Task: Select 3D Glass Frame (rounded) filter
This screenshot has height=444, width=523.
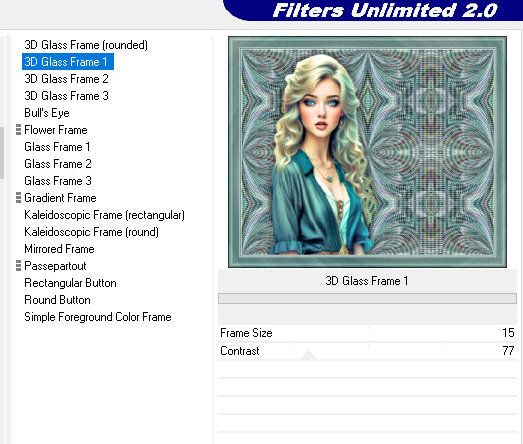Action: pos(86,45)
